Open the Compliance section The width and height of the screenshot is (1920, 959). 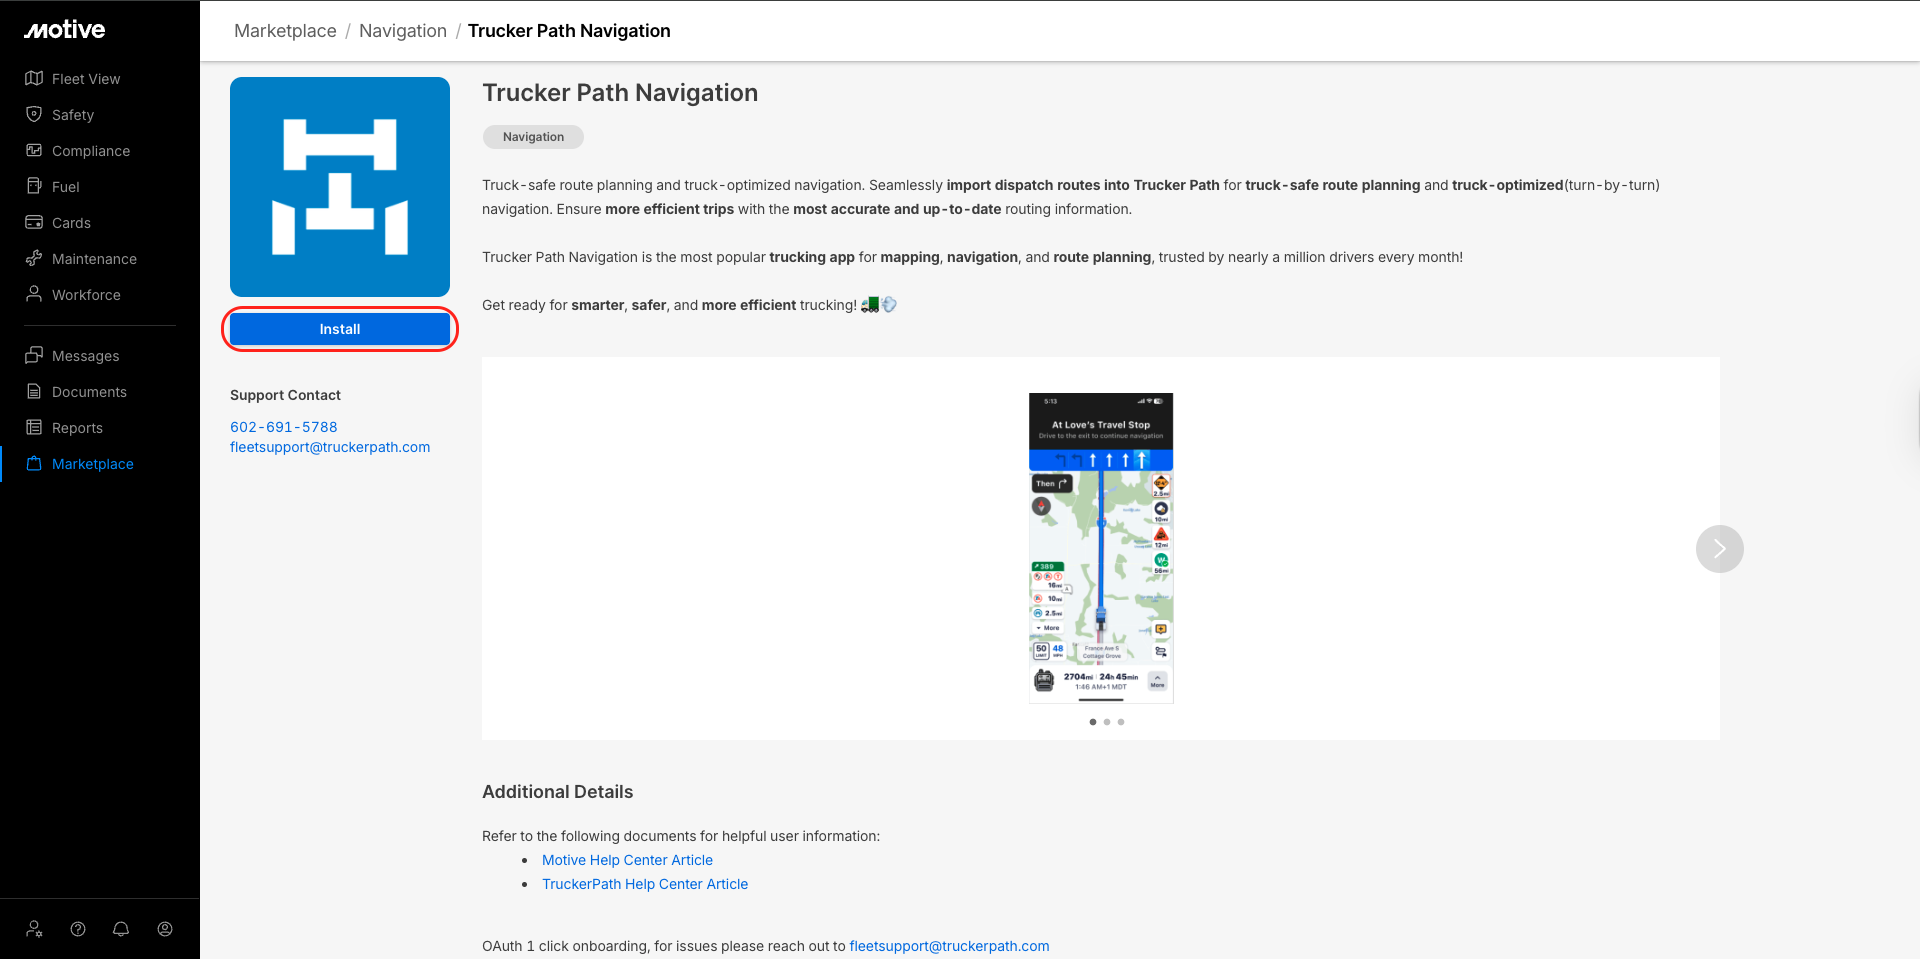tap(90, 151)
